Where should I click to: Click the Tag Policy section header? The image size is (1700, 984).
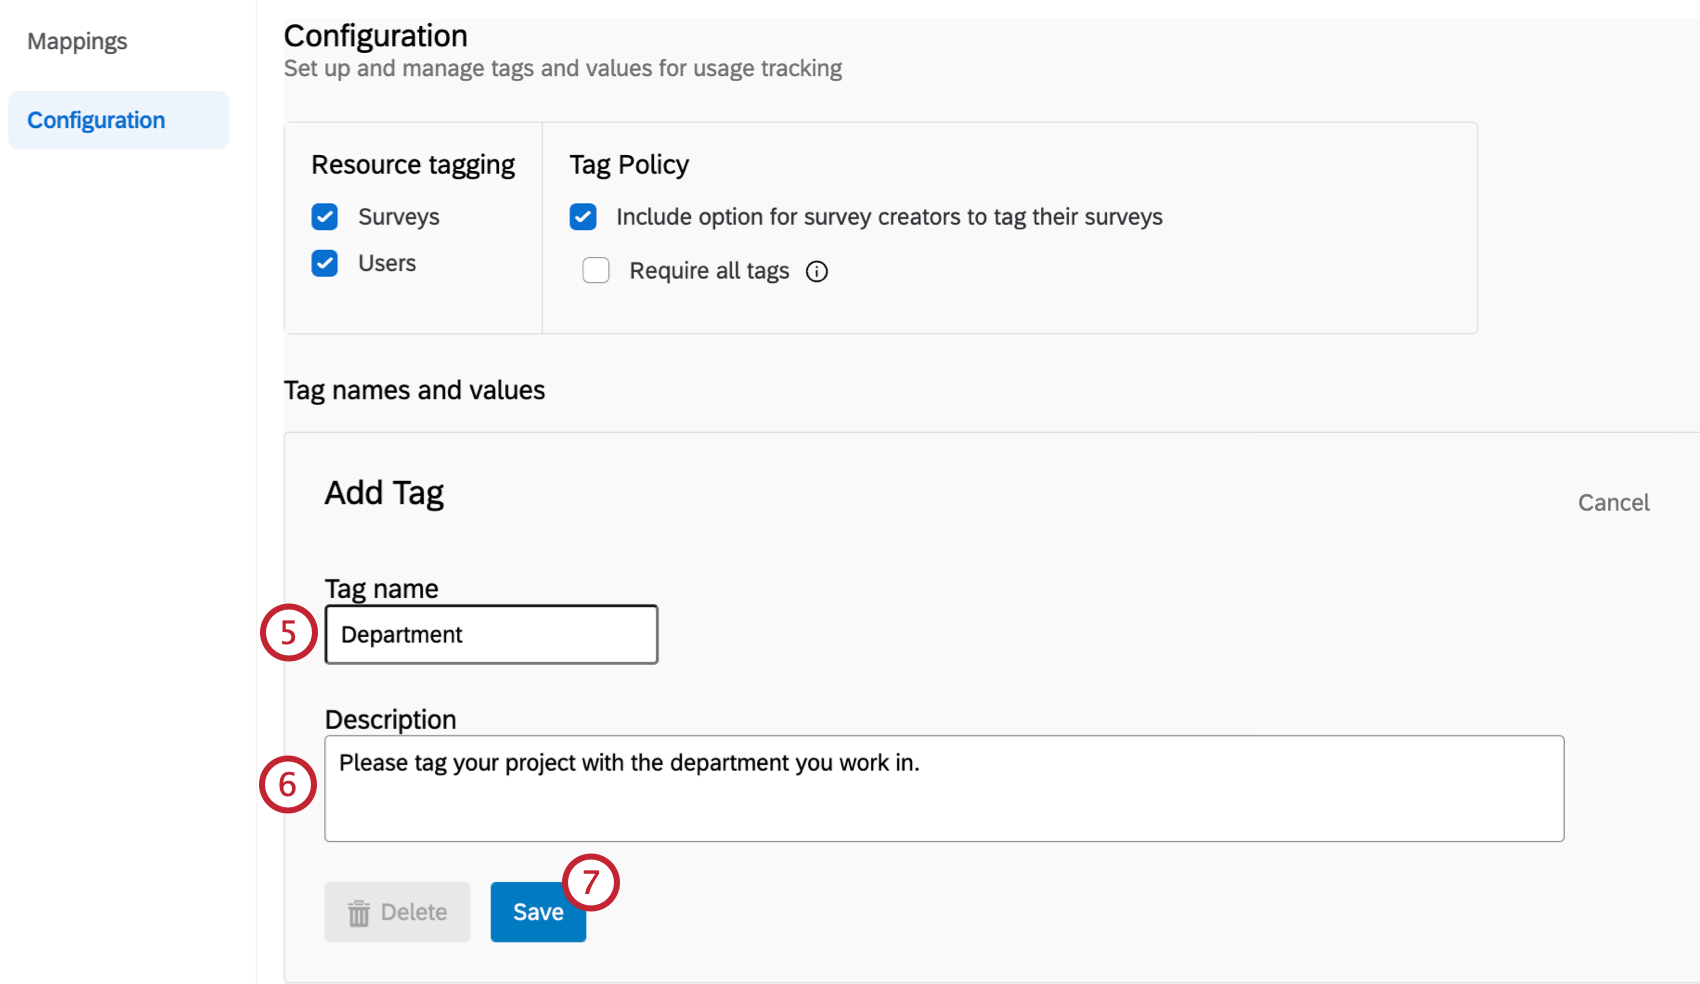pyautogui.click(x=629, y=163)
